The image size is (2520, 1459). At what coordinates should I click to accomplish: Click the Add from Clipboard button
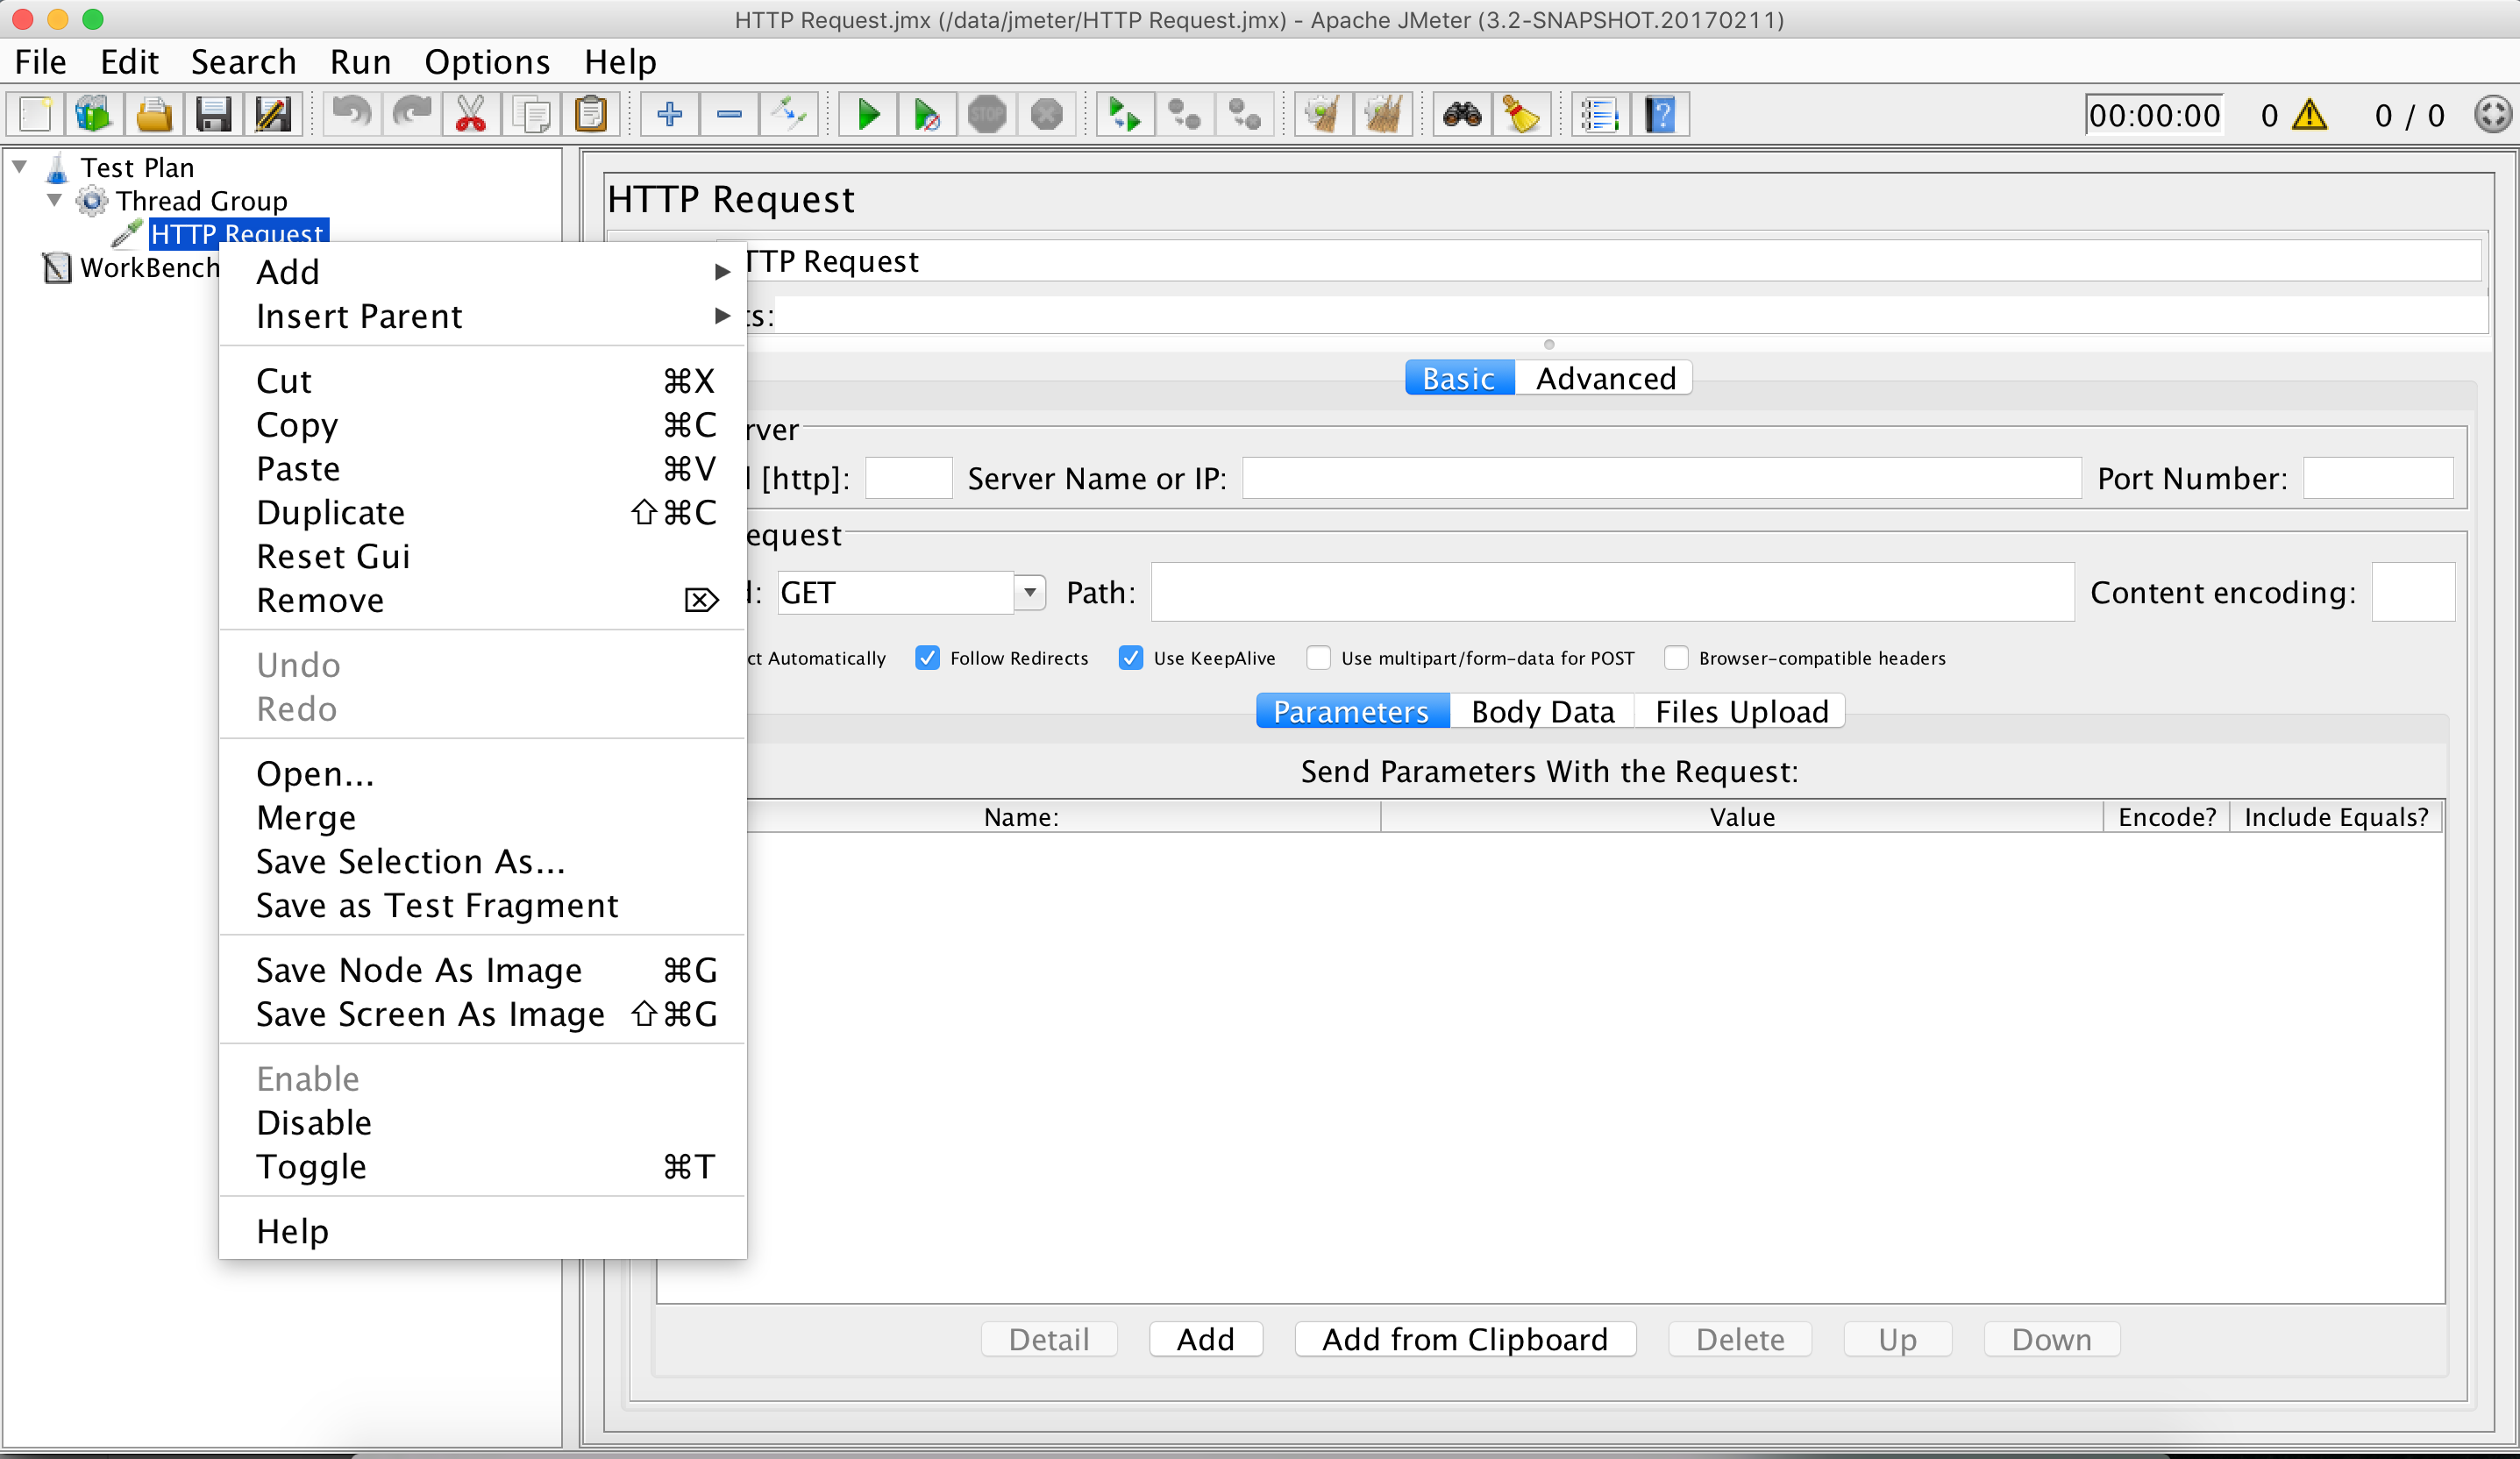point(1464,1339)
